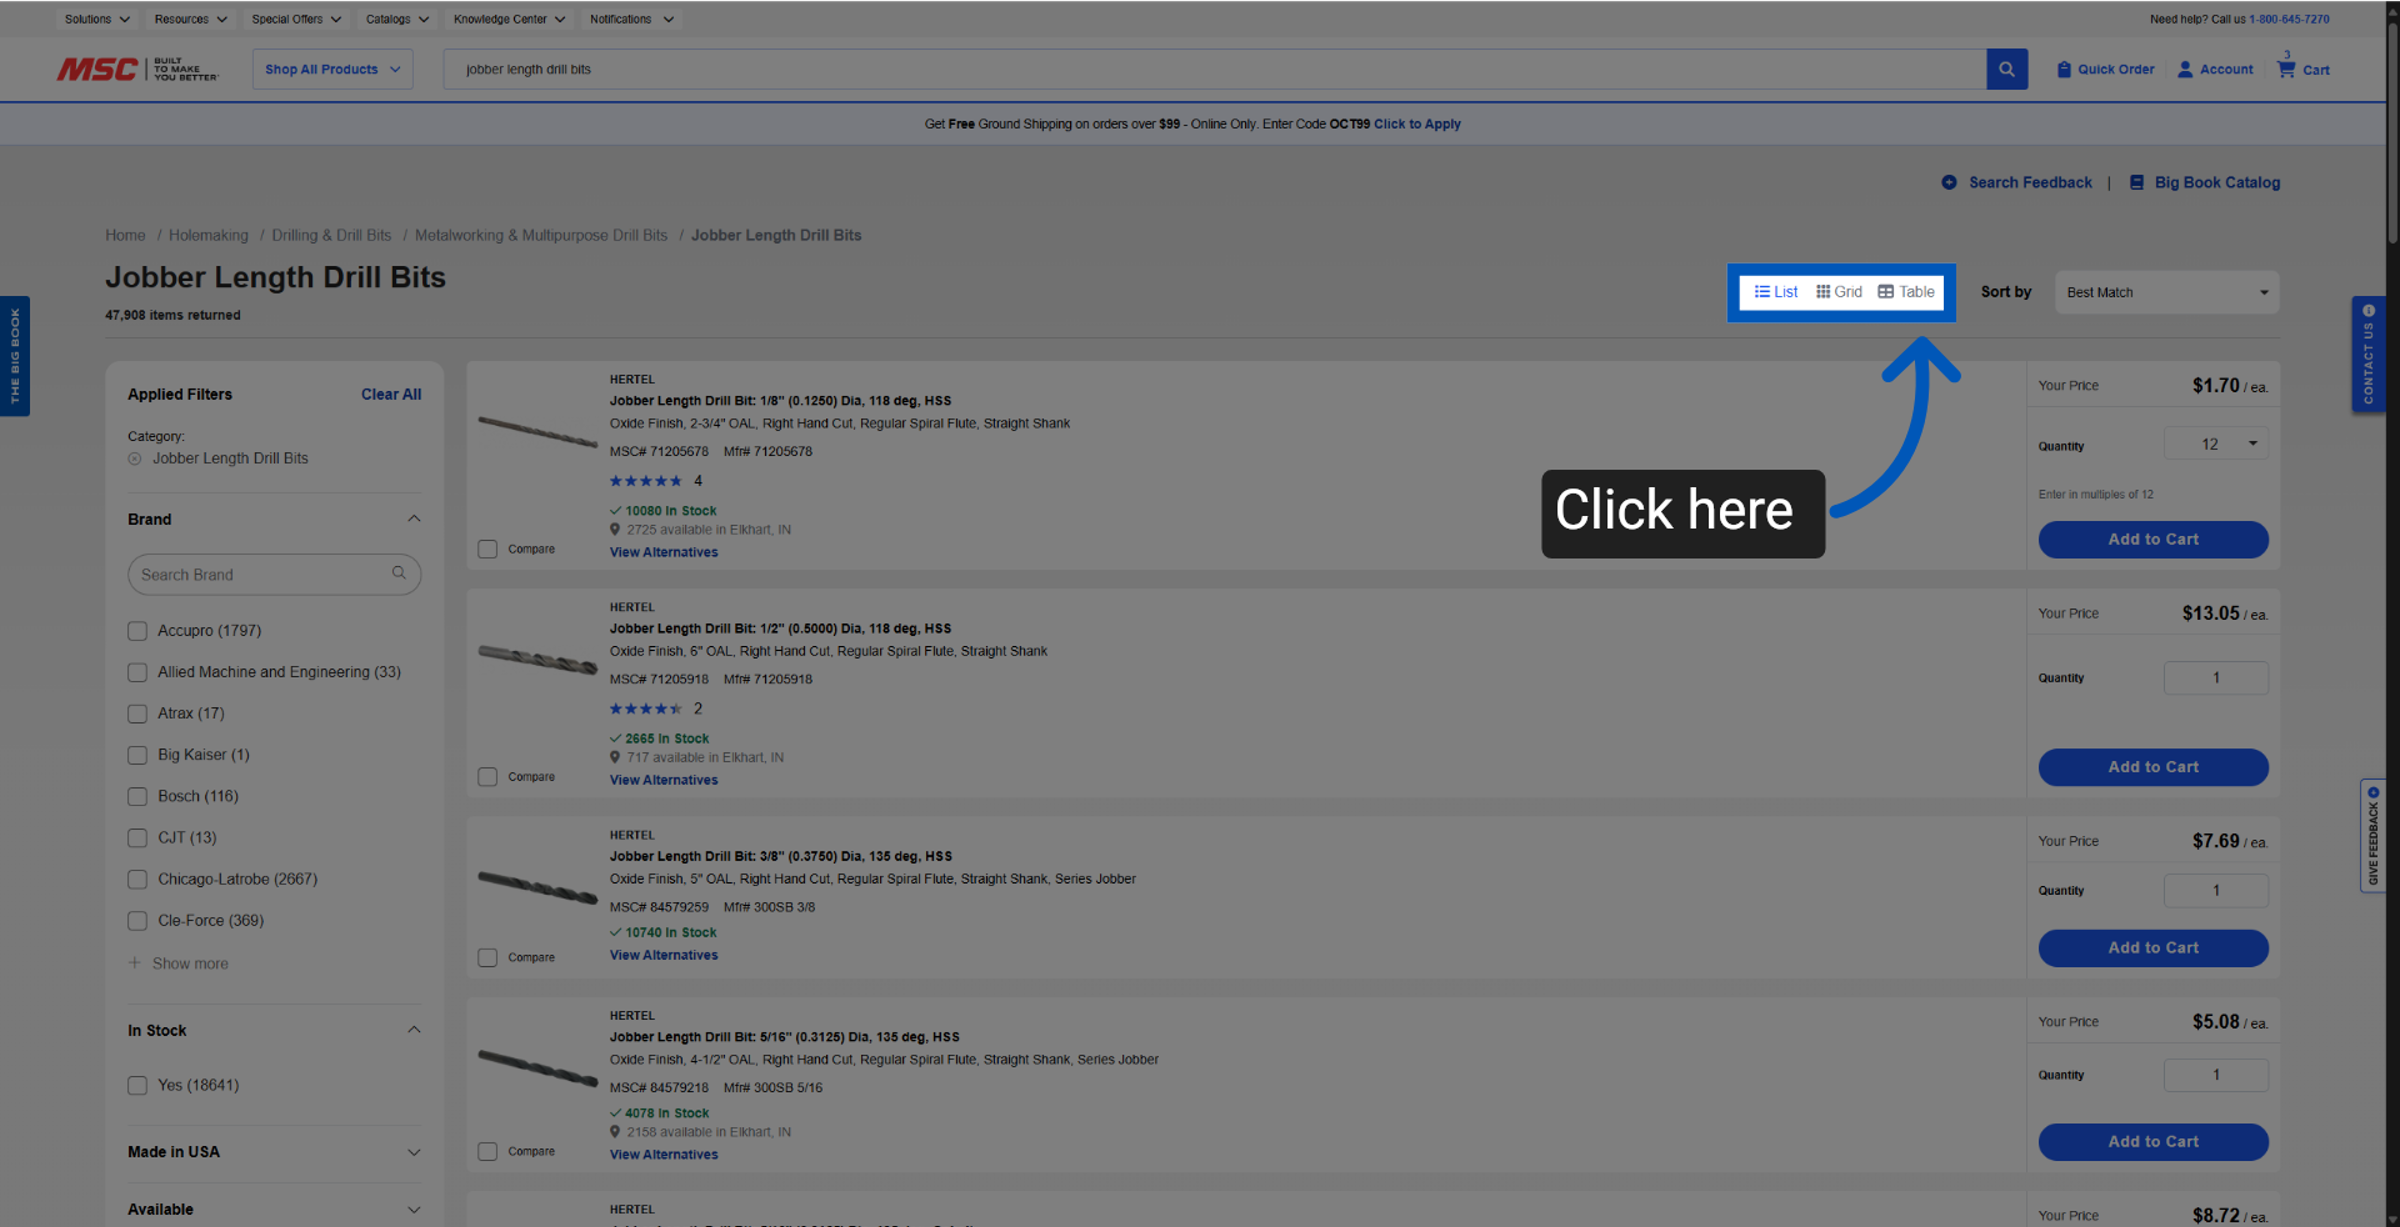Open the Notifications menu
The height and width of the screenshot is (1227, 2400).
631,19
